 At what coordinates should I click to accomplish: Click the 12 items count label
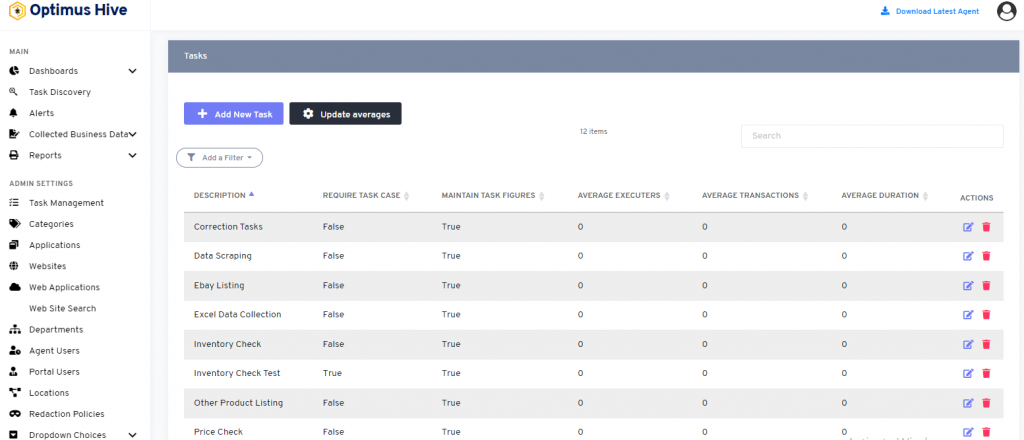tap(593, 131)
